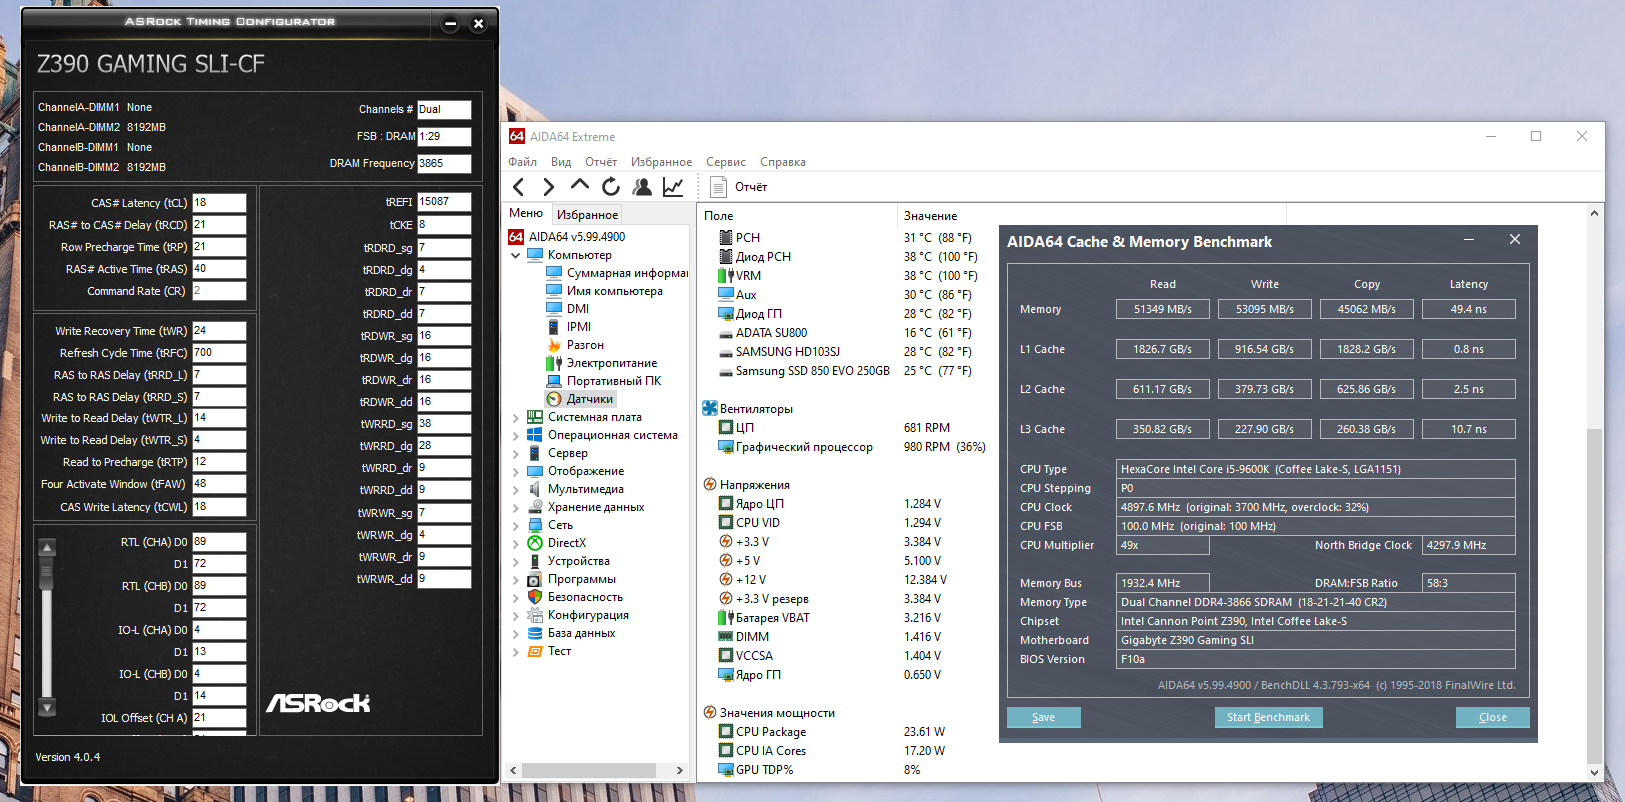Click the ADATA SU800 drive icon
Viewport: 1625px width, 802px height.
pos(726,333)
